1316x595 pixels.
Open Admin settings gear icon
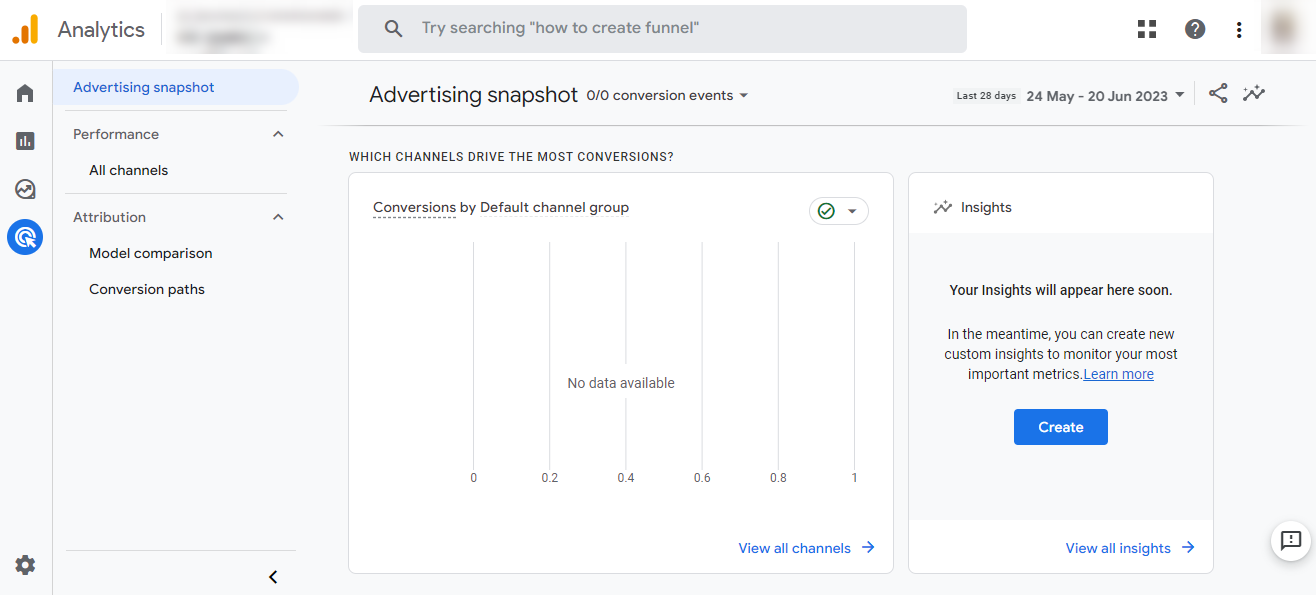[x=25, y=565]
